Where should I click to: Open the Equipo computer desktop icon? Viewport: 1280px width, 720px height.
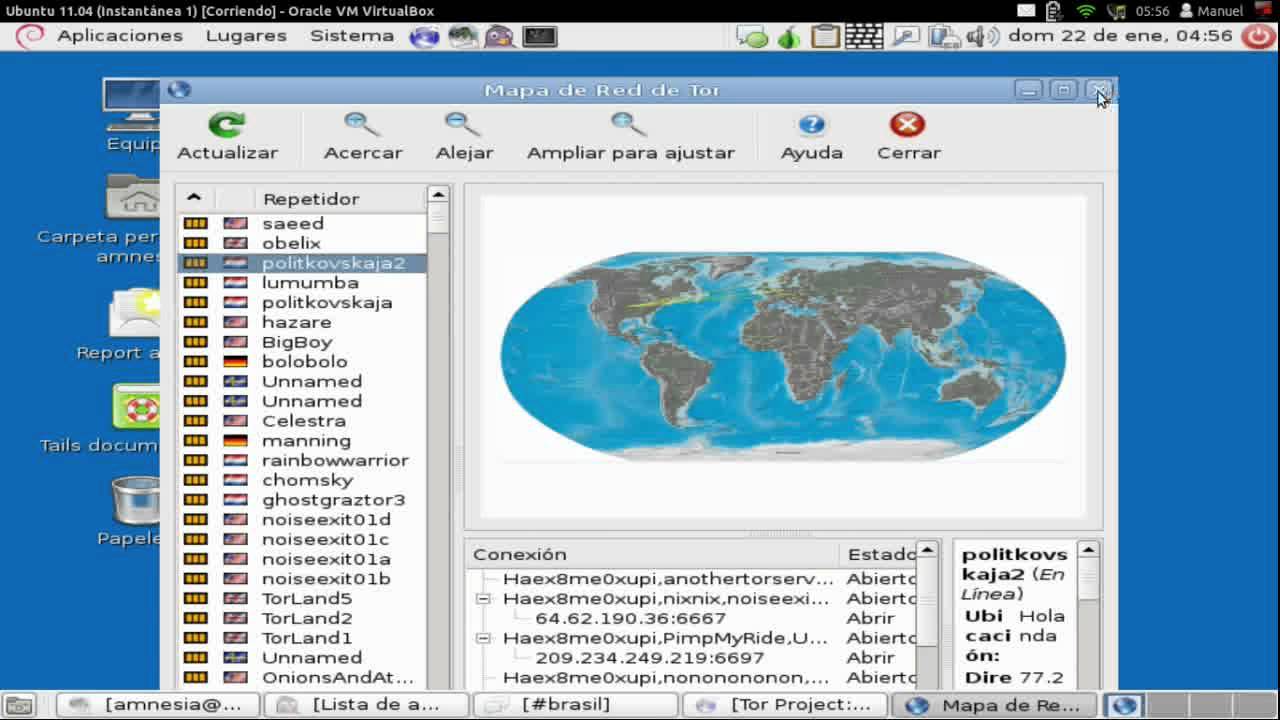(x=133, y=105)
